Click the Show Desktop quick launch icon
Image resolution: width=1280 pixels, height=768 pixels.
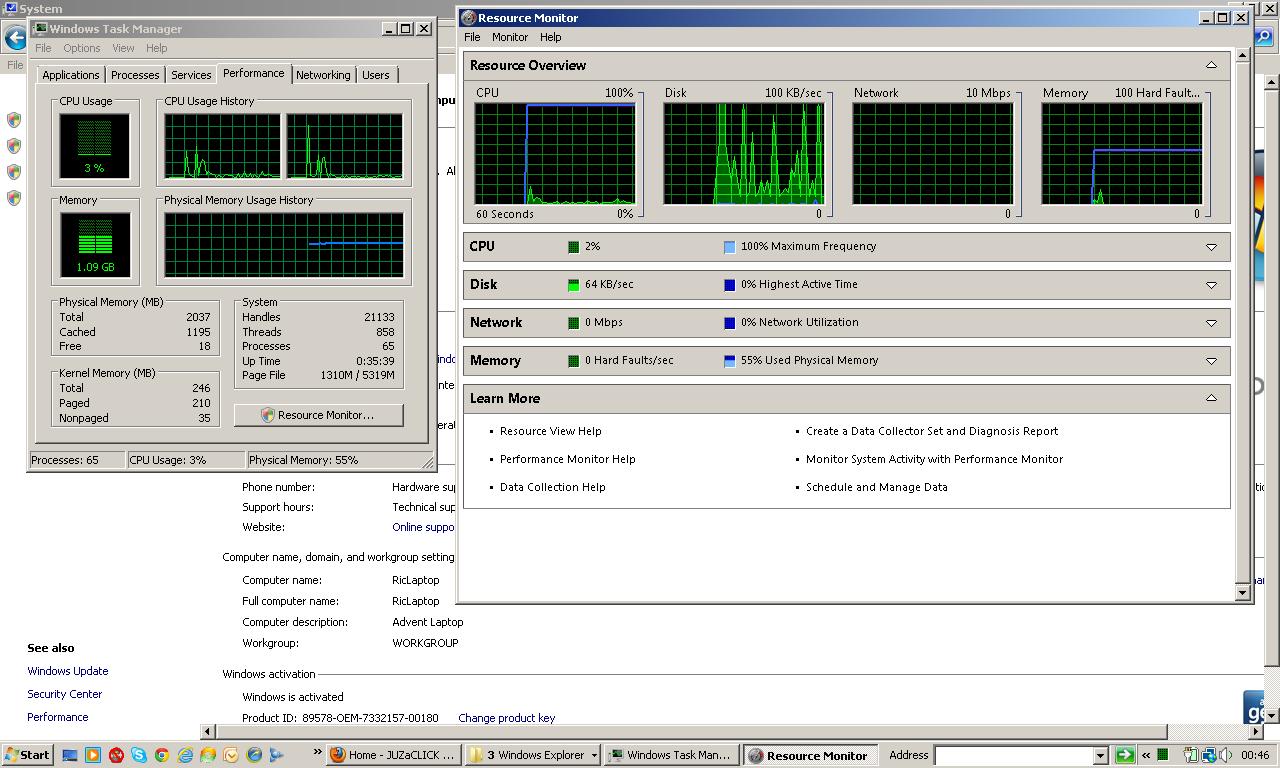70,755
